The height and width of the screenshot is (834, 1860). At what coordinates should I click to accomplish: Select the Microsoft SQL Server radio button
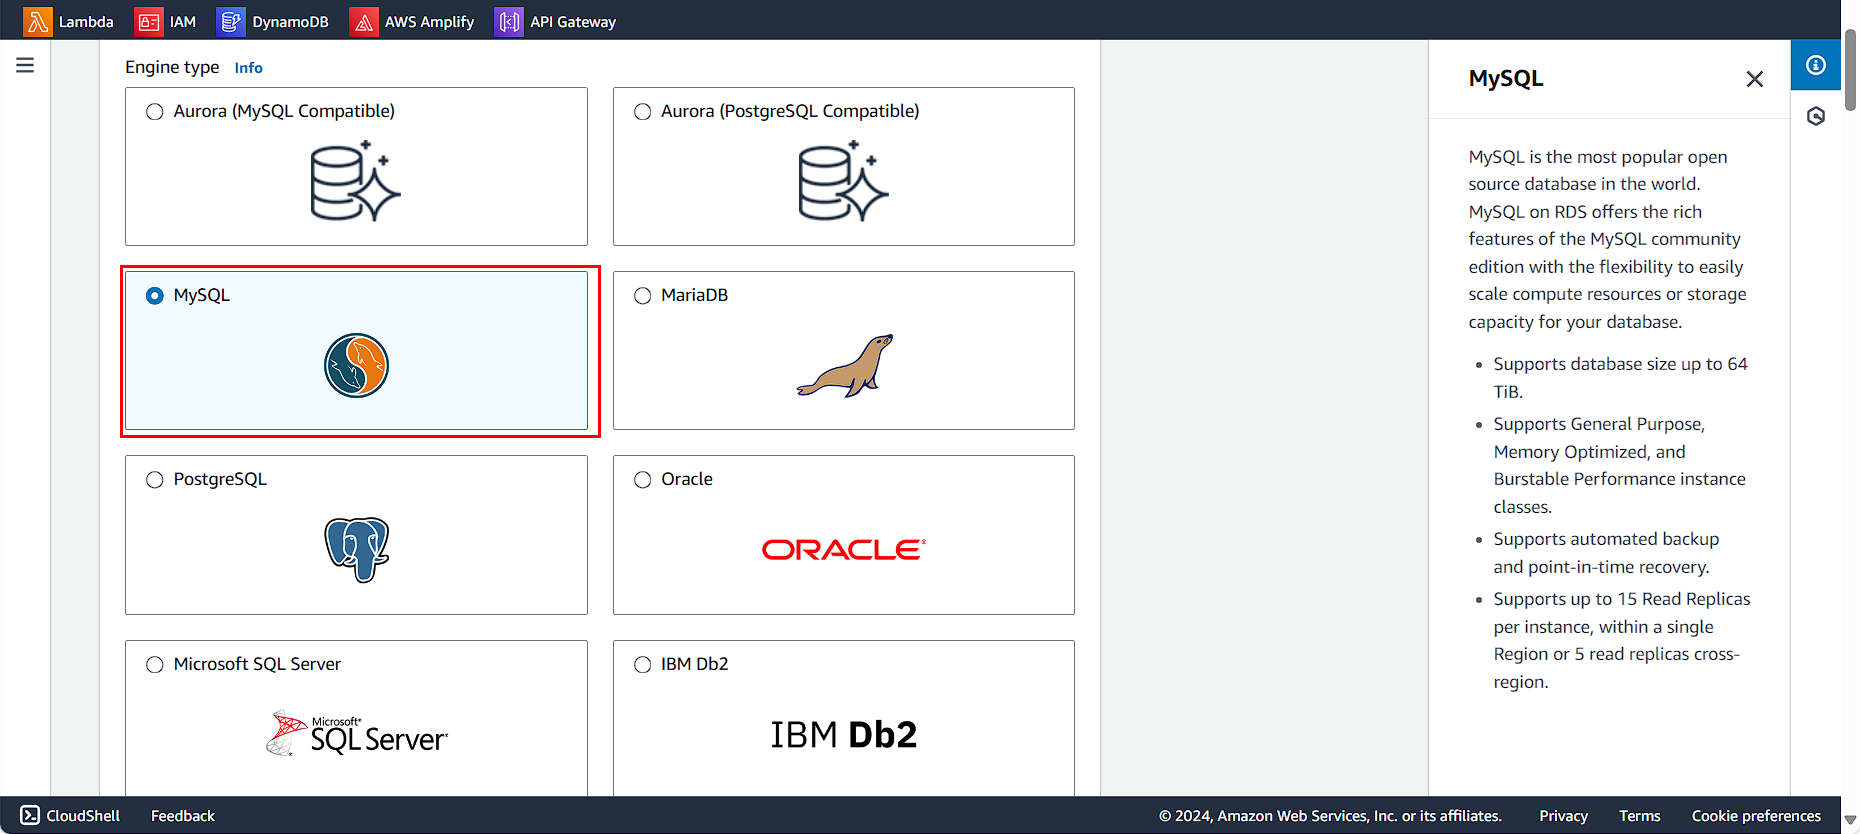tap(155, 665)
